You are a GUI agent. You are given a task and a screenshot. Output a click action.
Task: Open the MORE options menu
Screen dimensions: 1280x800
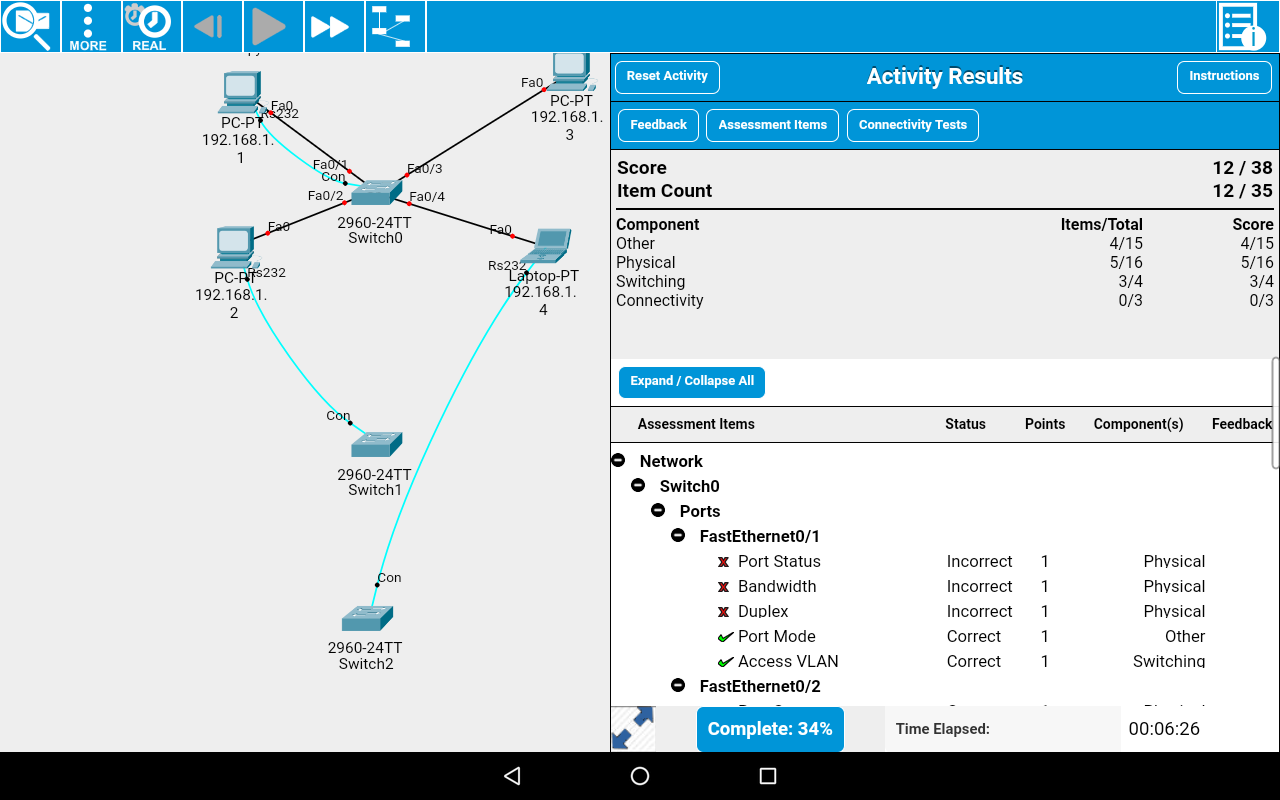point(90,26)
